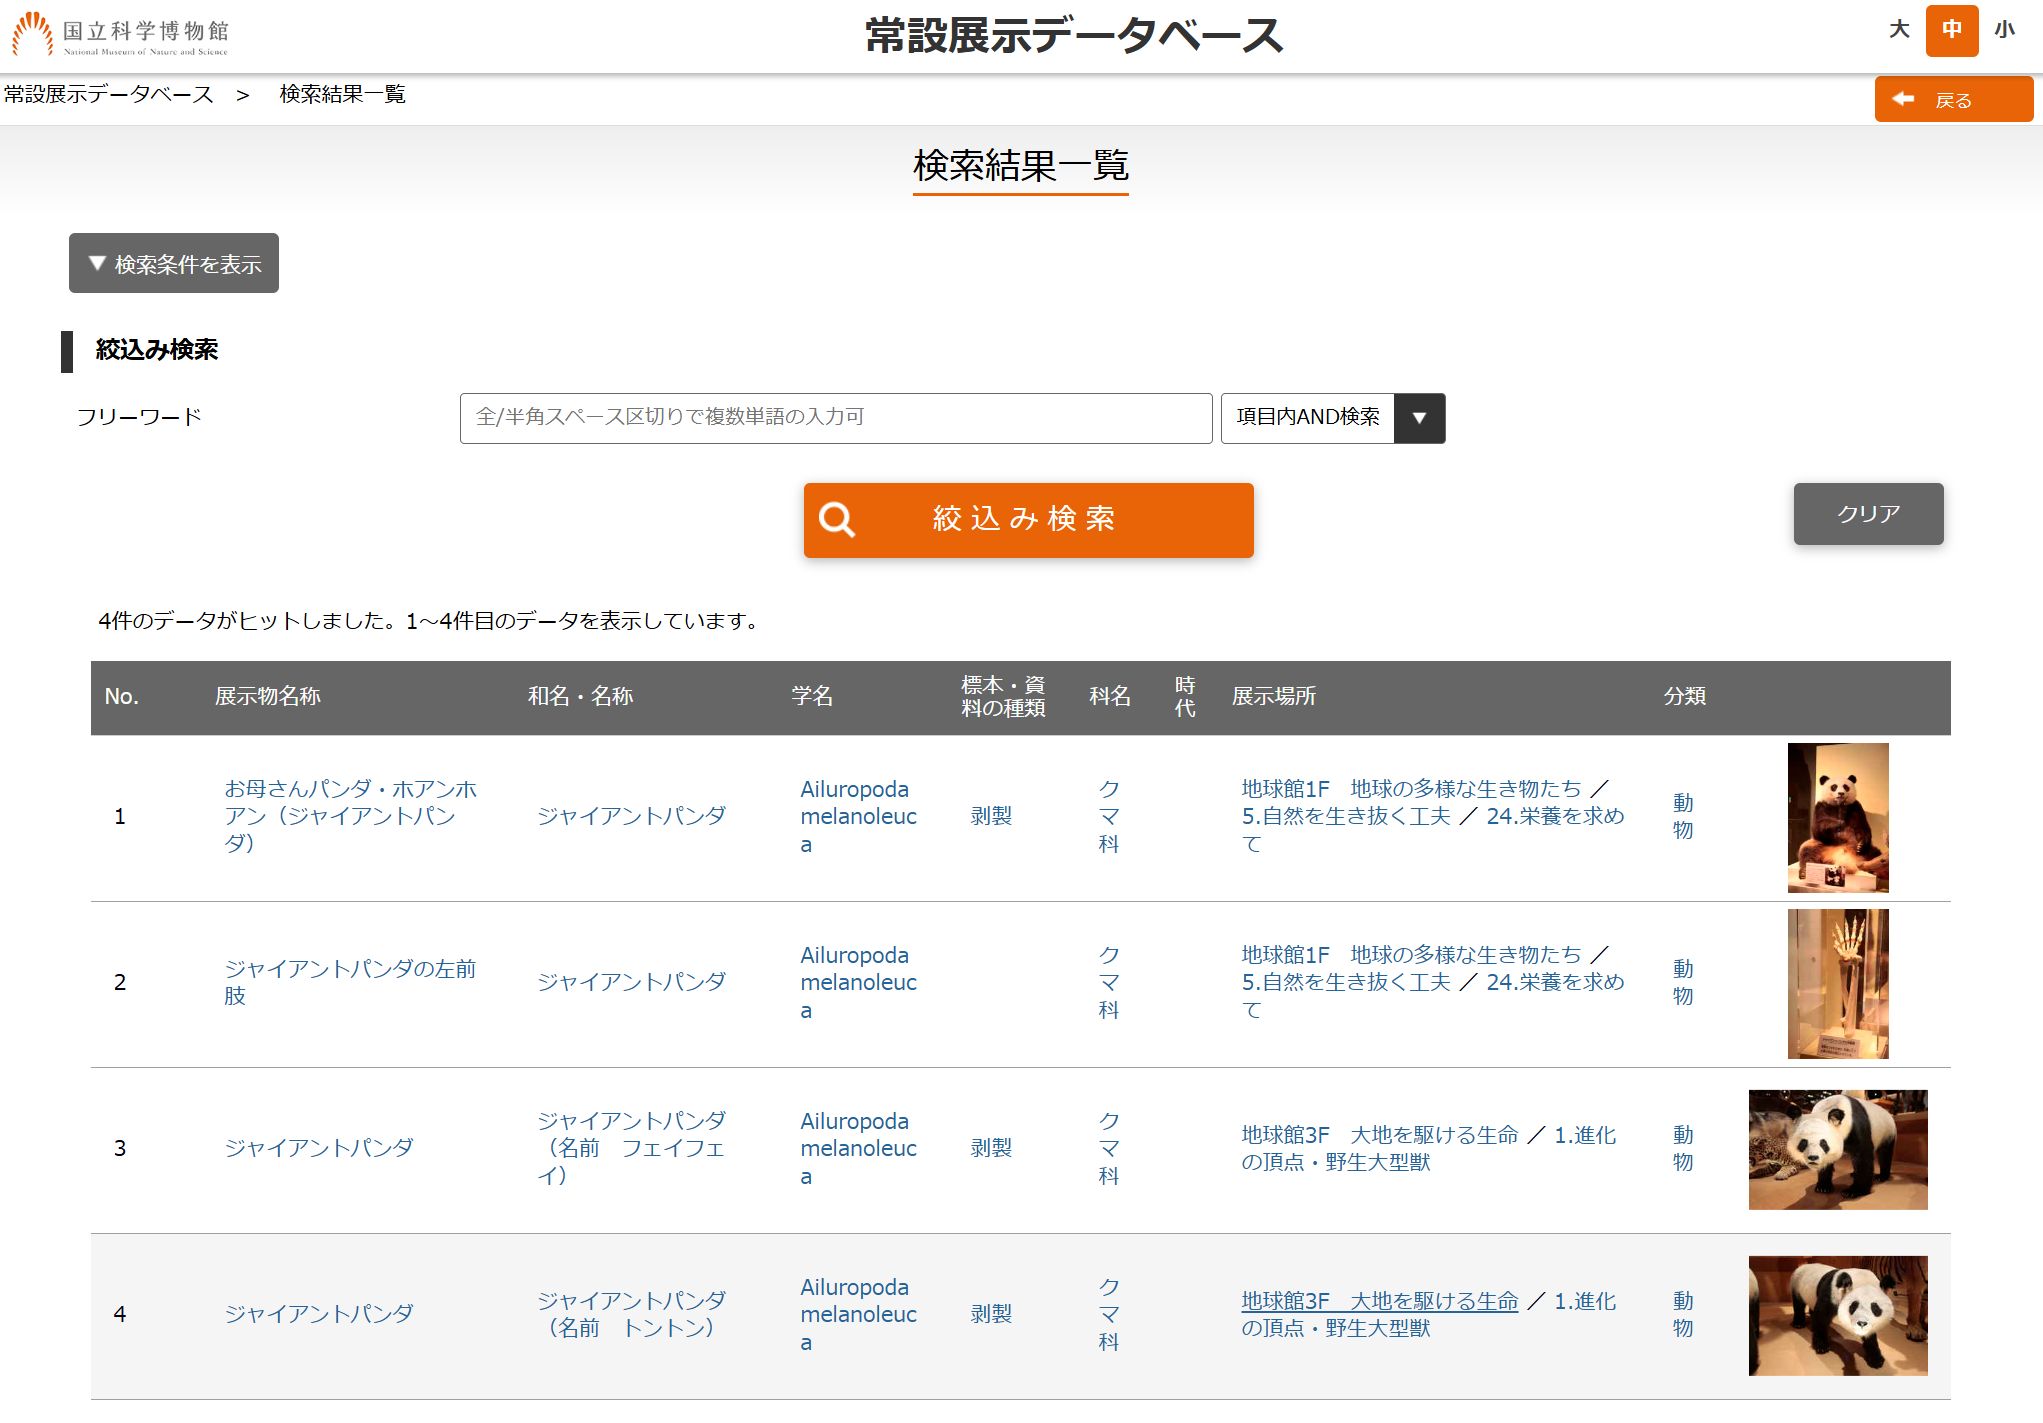Viewport: 2043px width, 1423px height.
Task: Set font size to medium (中)
Action: [x=1951, y=30]
